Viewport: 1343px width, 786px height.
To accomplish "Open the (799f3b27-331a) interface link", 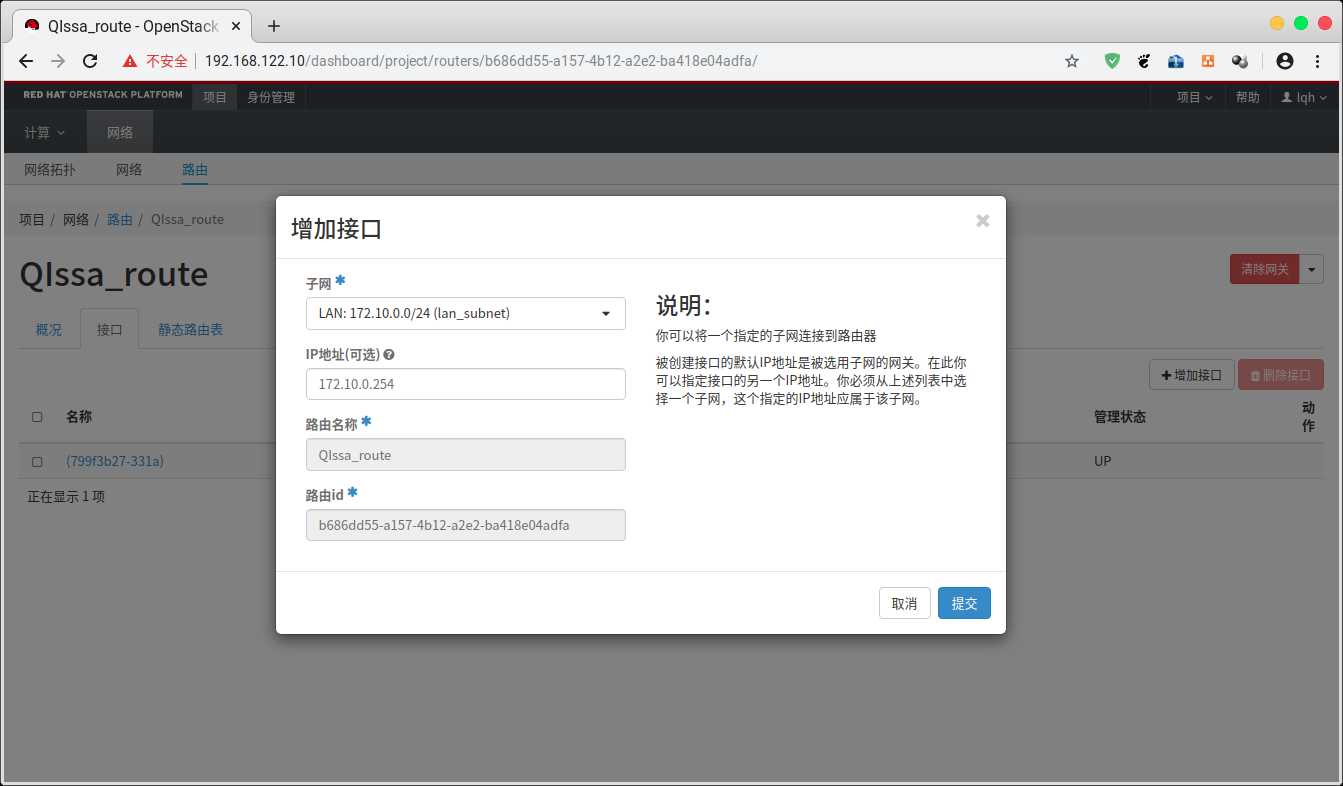I will click(115, 461).
